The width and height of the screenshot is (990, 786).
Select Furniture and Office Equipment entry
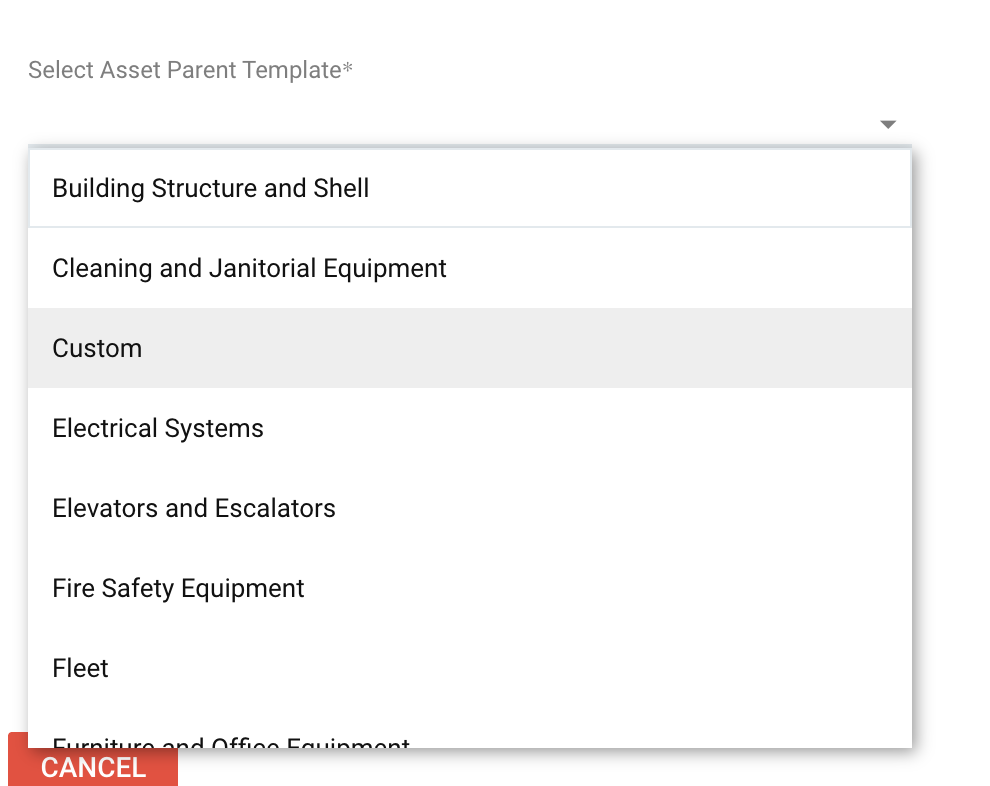tap(231, 742)
